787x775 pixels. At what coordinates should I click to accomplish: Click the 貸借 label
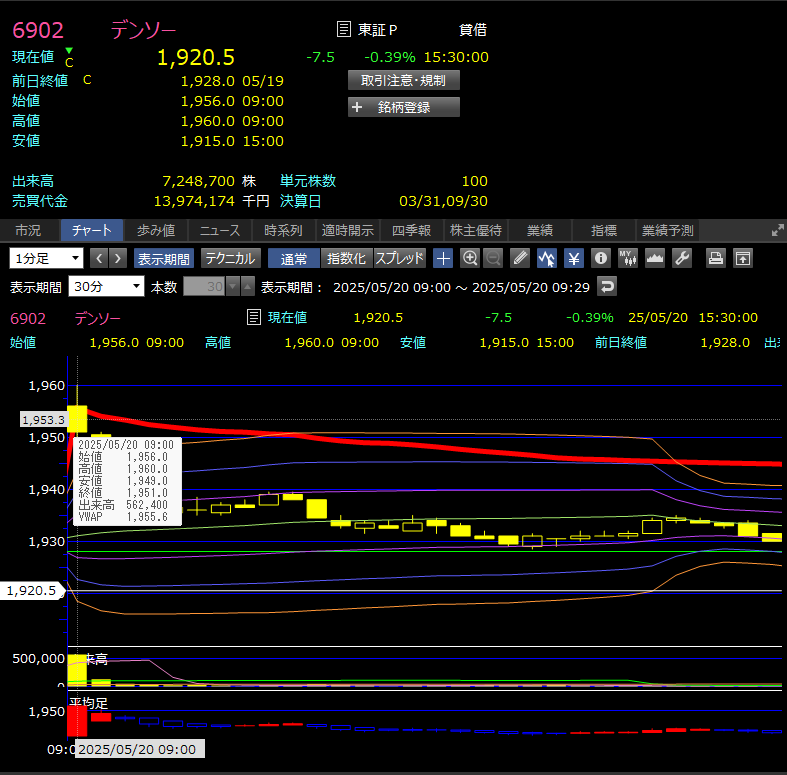473,30
